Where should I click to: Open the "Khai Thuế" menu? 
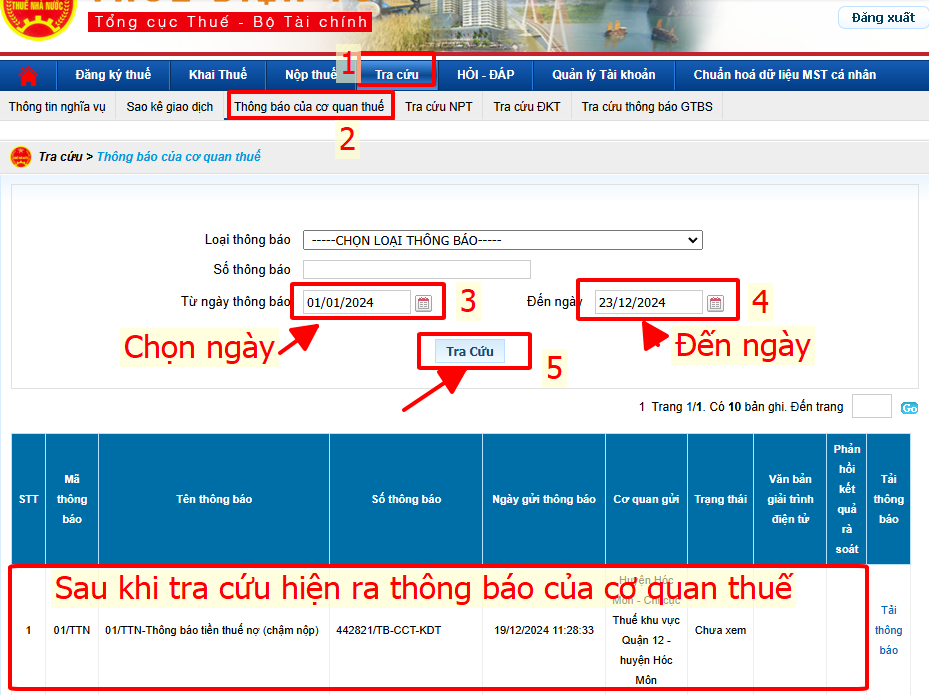pos(218,74)
